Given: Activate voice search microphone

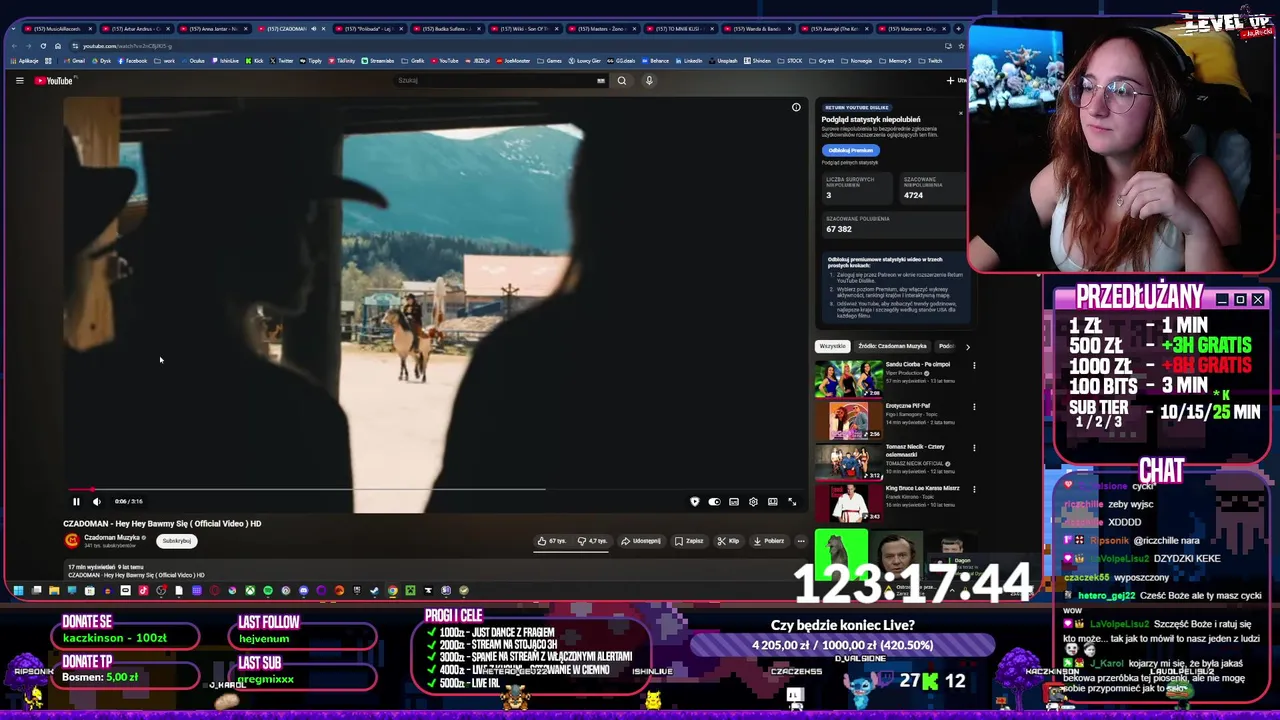Looking at the screenshot, I should point(649,80).
